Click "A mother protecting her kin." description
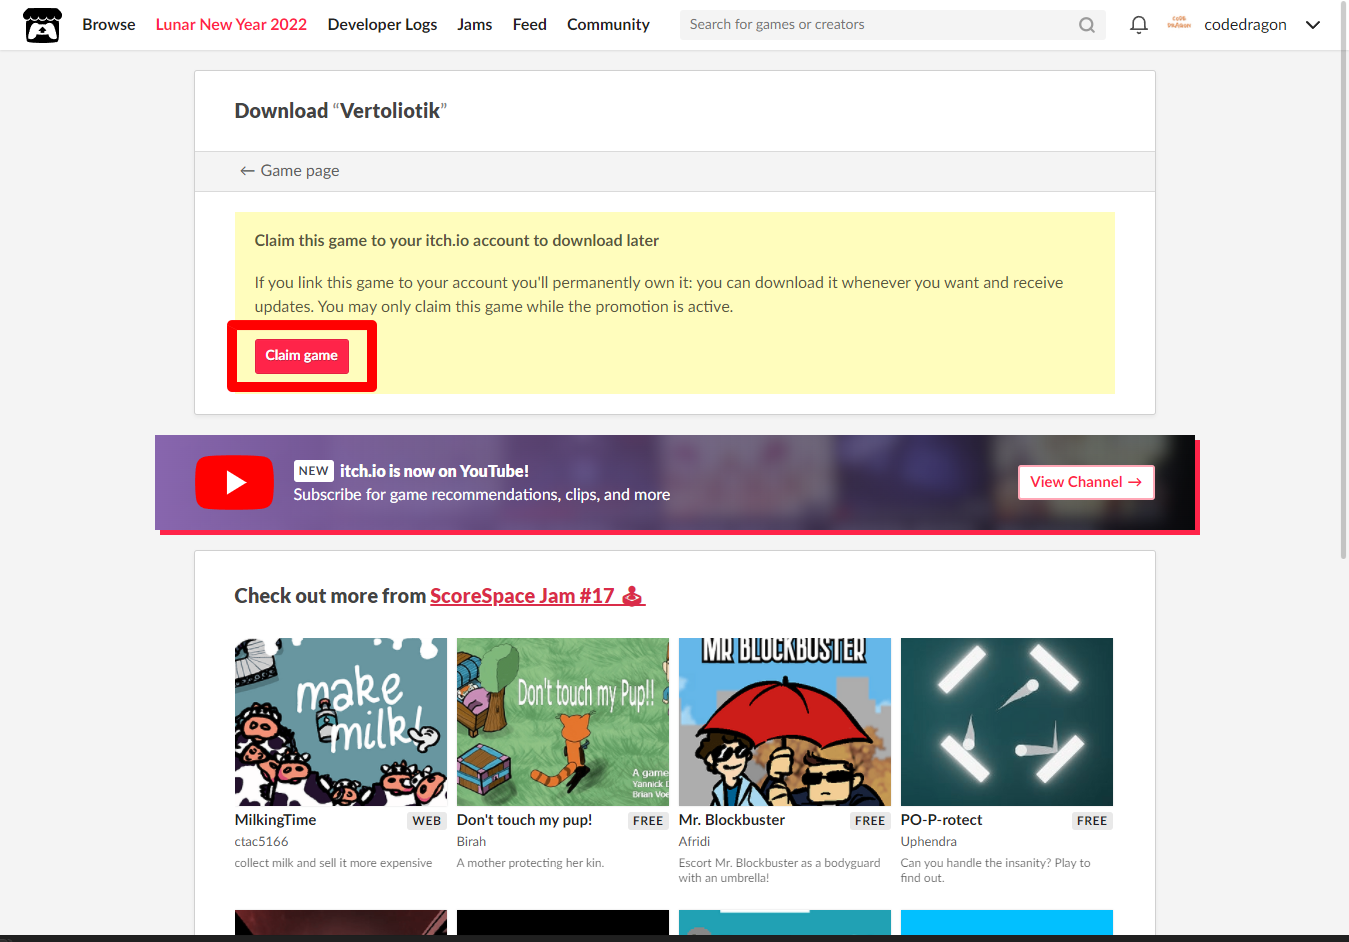 [530, 863]
